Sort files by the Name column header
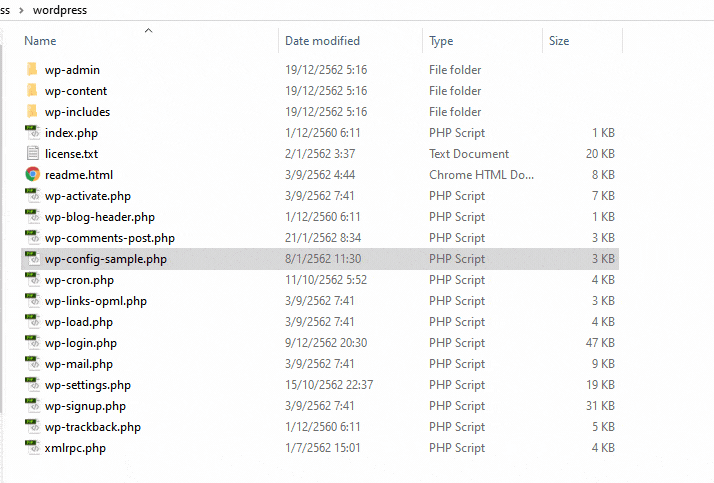The width and height of the screenshot is (714, 483). click(x=41, y=41)
